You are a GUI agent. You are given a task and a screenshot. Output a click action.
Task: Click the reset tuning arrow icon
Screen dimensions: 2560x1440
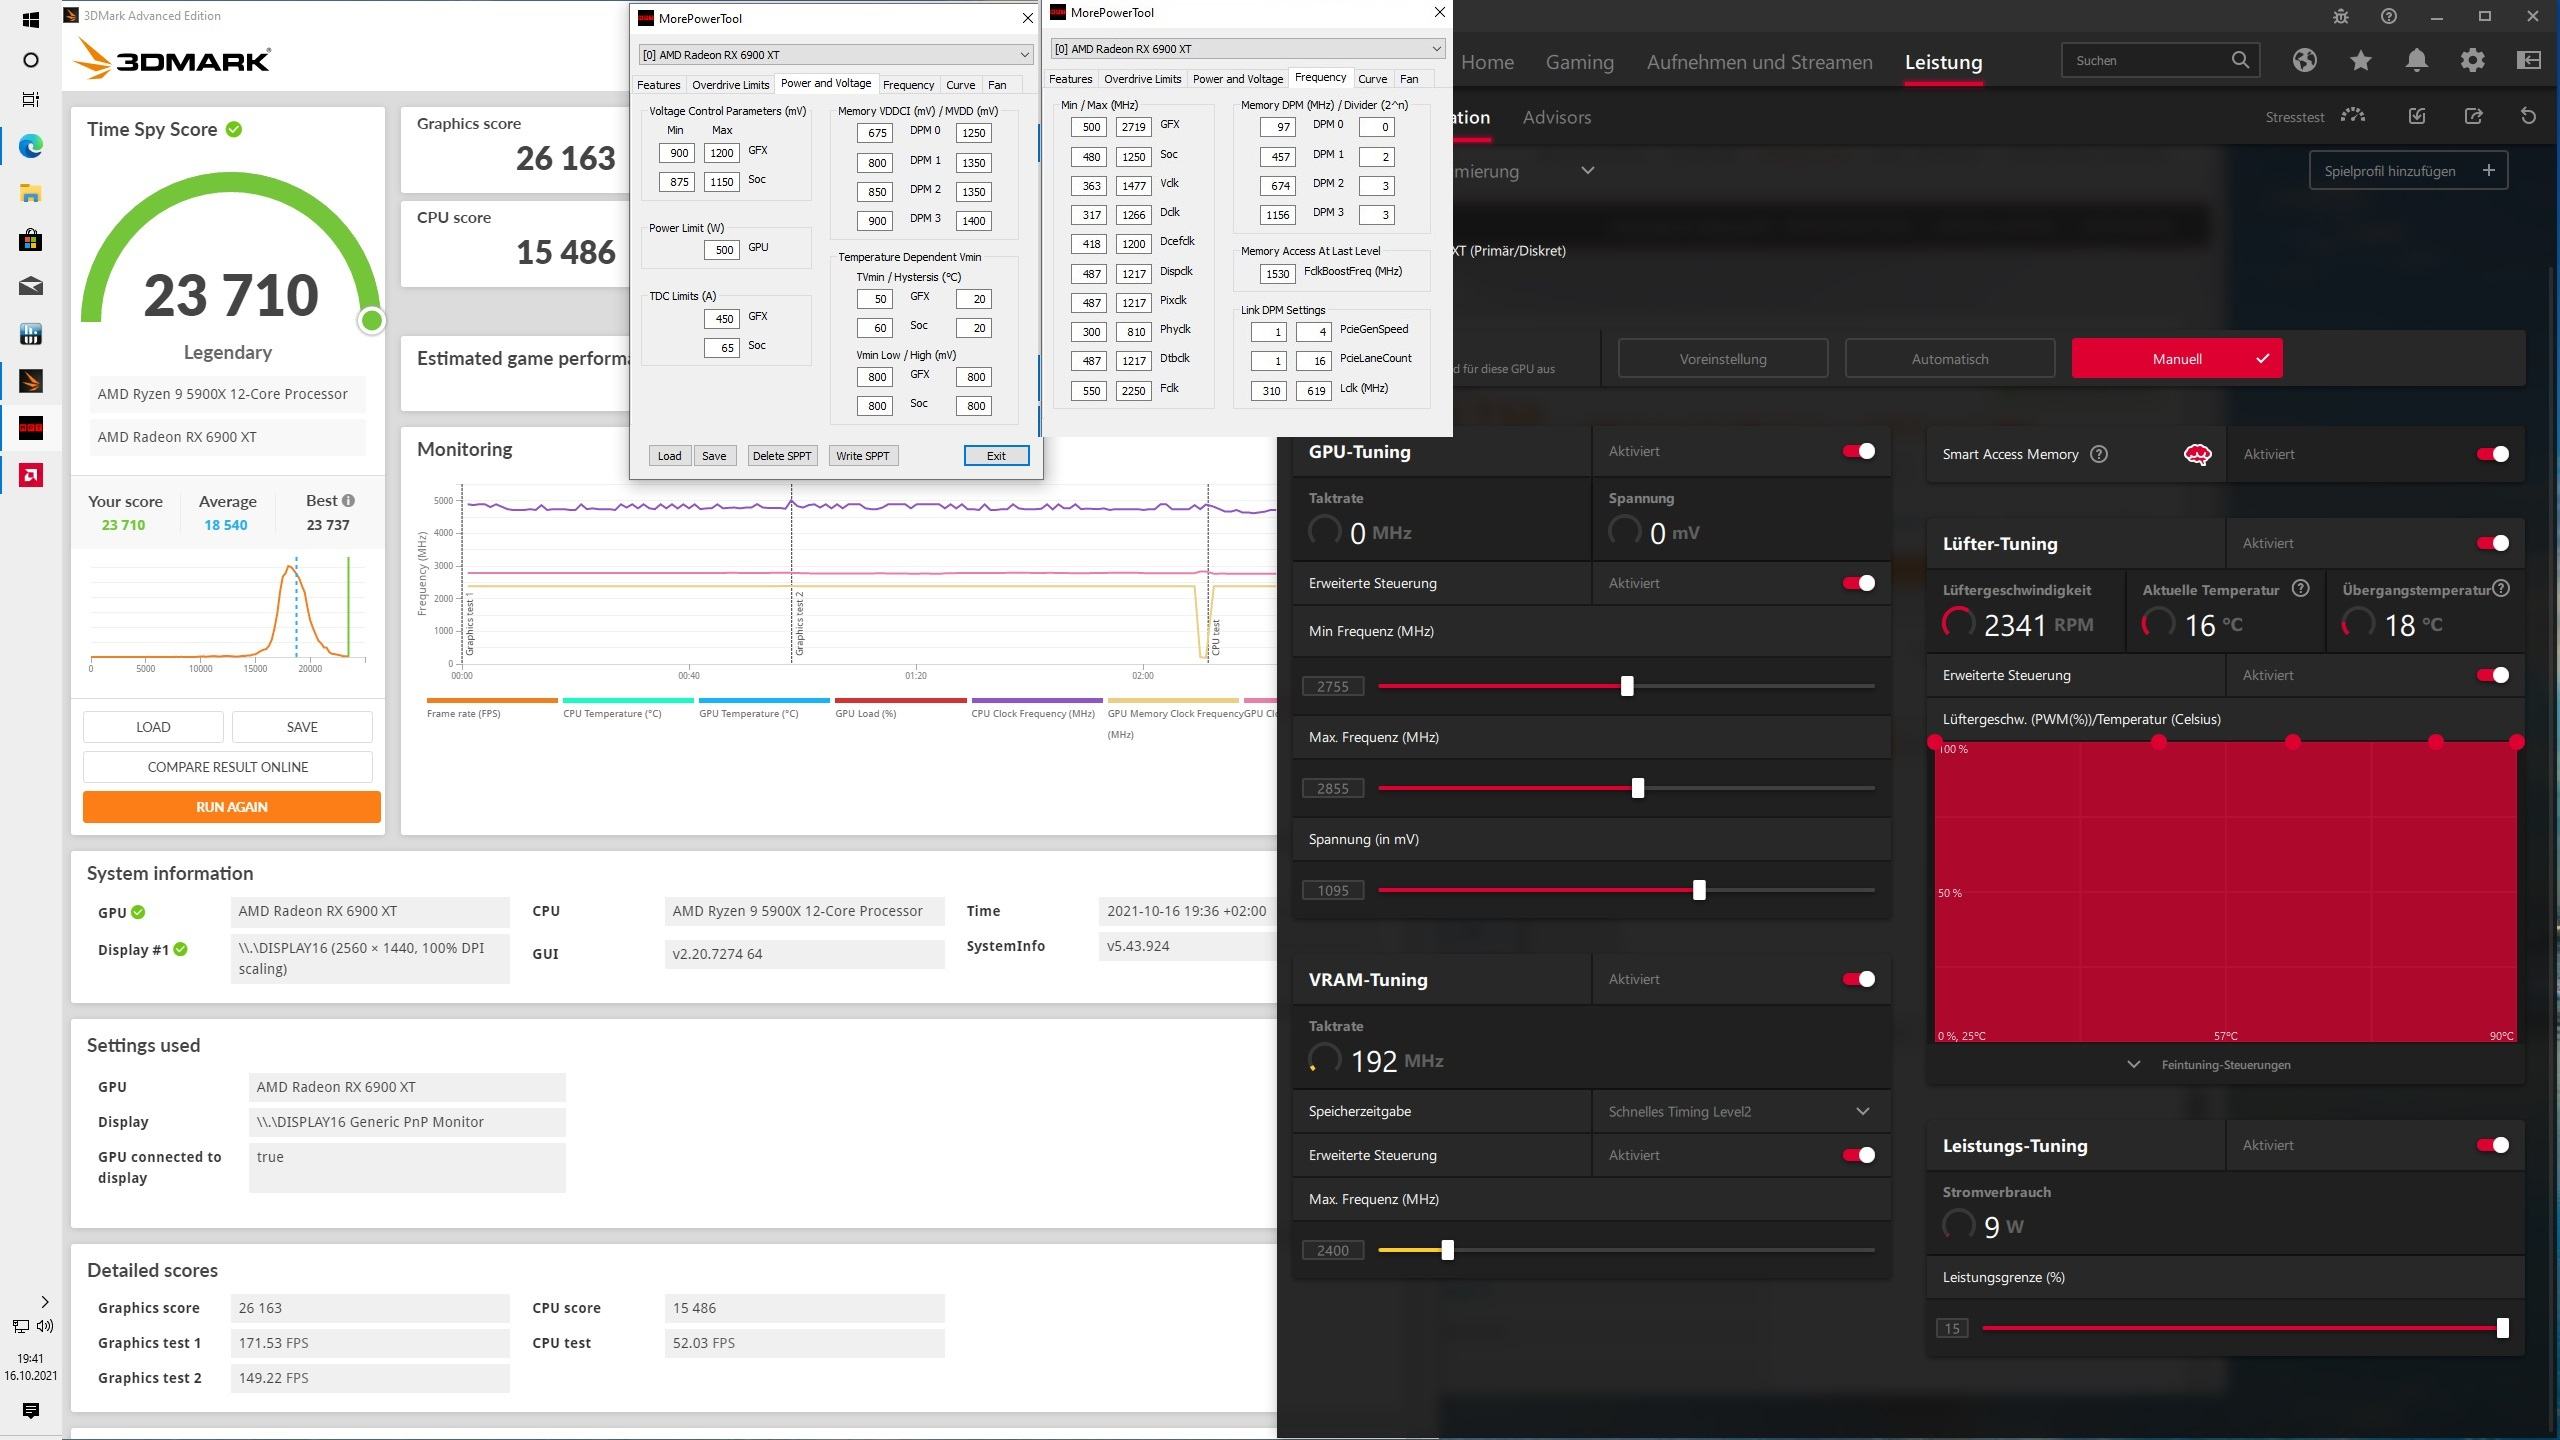[2528, 117]
